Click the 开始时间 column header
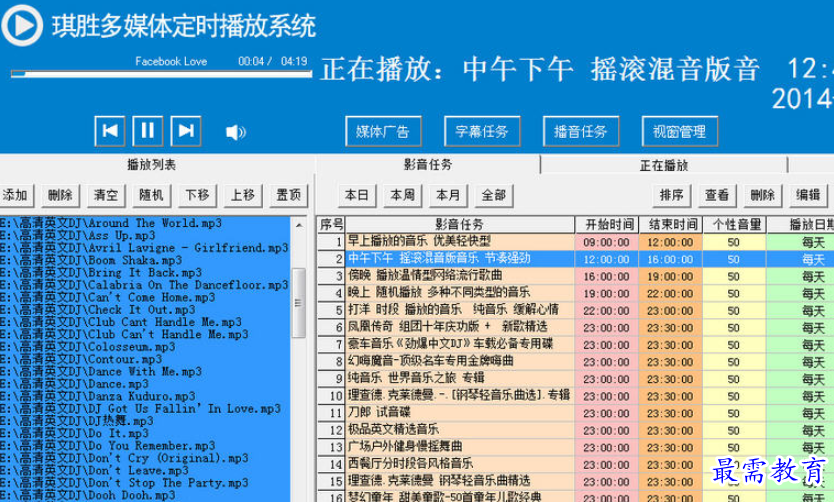 (607, 224)
